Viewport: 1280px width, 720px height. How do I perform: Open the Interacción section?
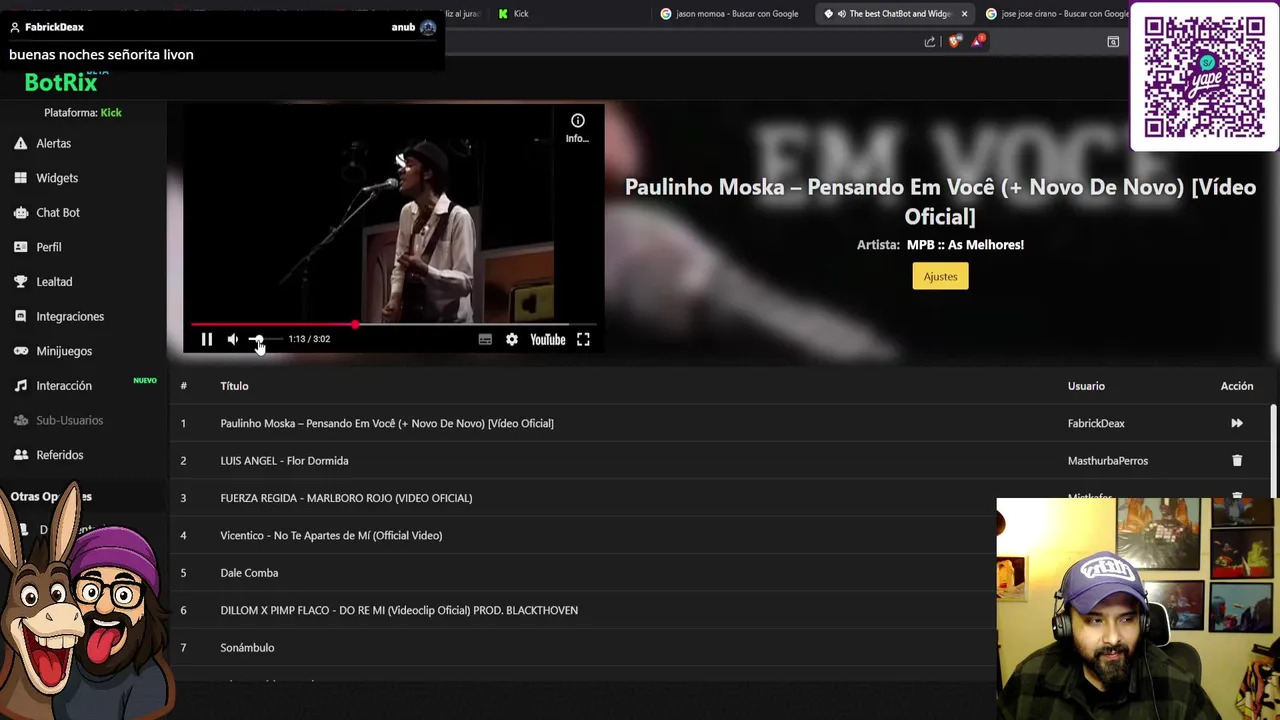coord(64,386)
